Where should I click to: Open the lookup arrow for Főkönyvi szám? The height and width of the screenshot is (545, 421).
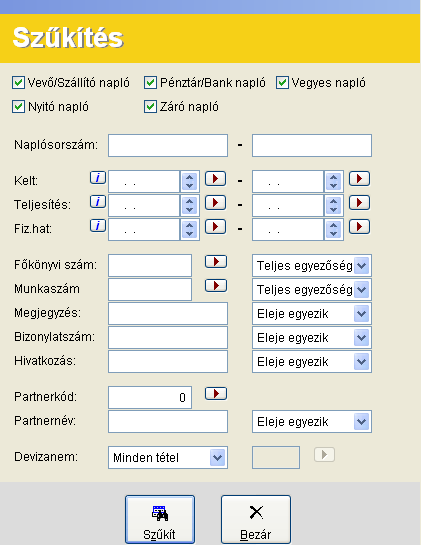tap(216, 261)
